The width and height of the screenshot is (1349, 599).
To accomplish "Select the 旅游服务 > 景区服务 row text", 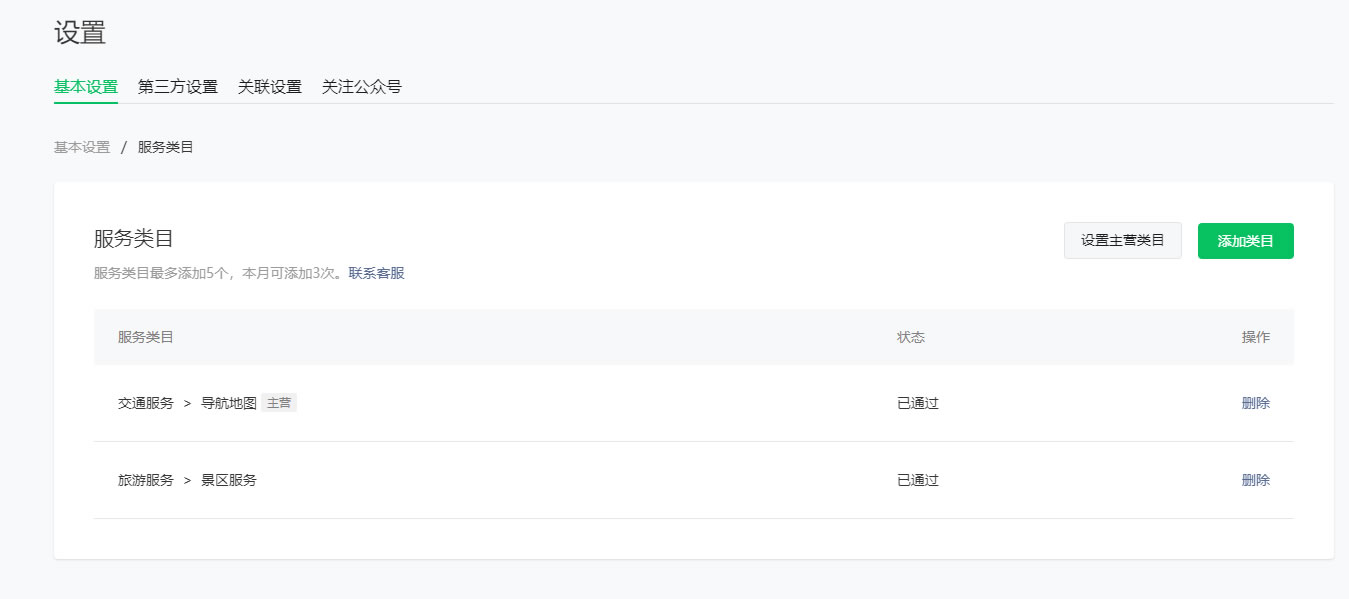I will [187, 480].
